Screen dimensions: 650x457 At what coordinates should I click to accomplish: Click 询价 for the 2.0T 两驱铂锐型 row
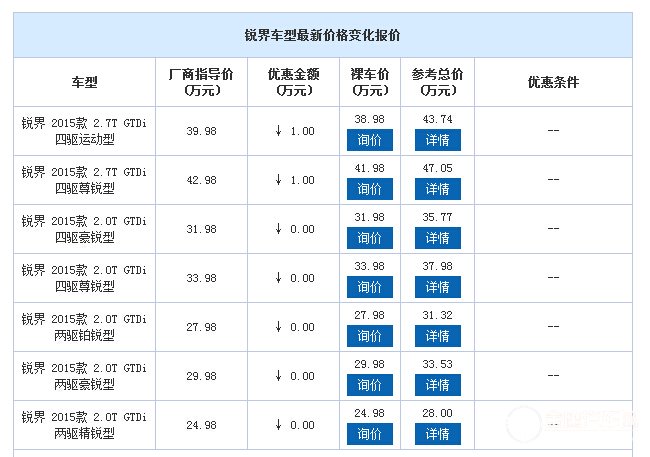369,336
